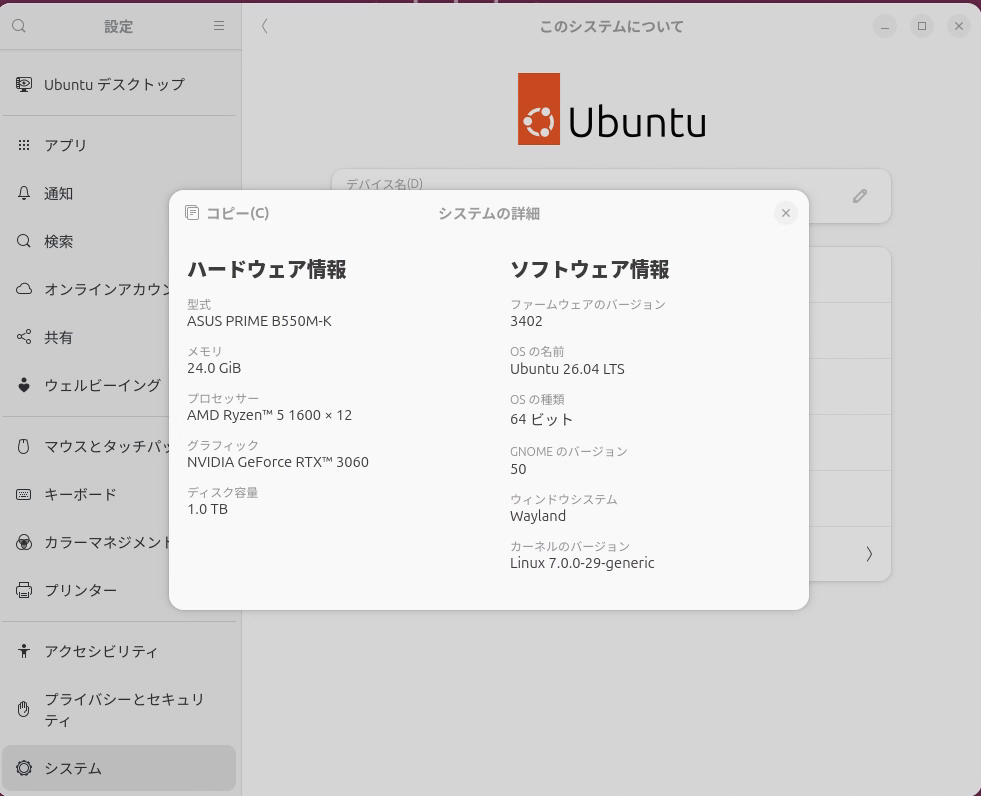The image size is (981, 796).
Task: Click the オンラインアカウント cloud icon
Action: point(24,289)
